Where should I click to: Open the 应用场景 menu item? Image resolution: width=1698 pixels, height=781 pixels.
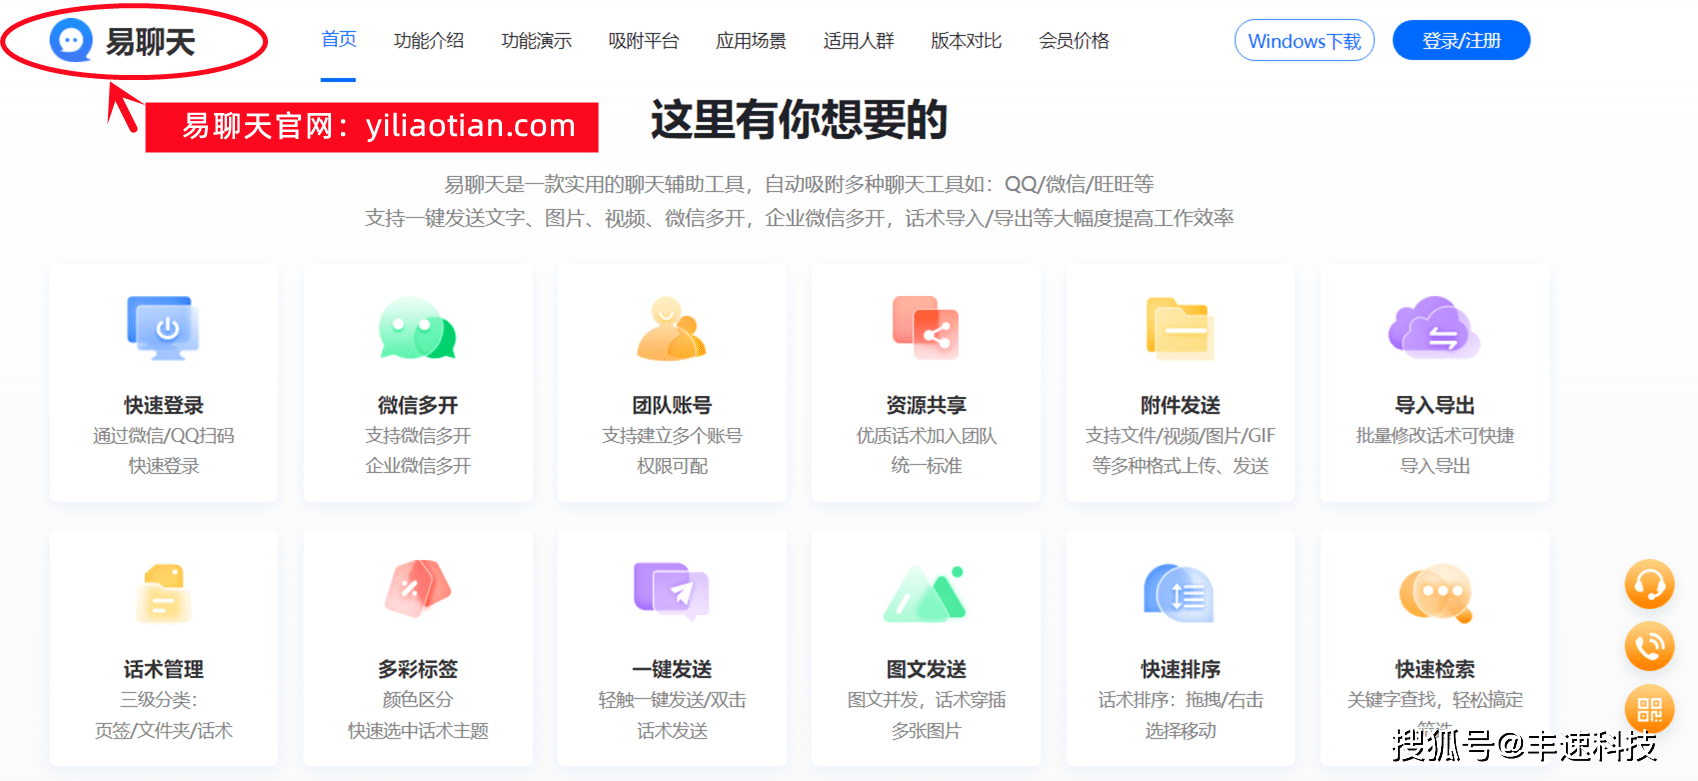click(751, 41)
